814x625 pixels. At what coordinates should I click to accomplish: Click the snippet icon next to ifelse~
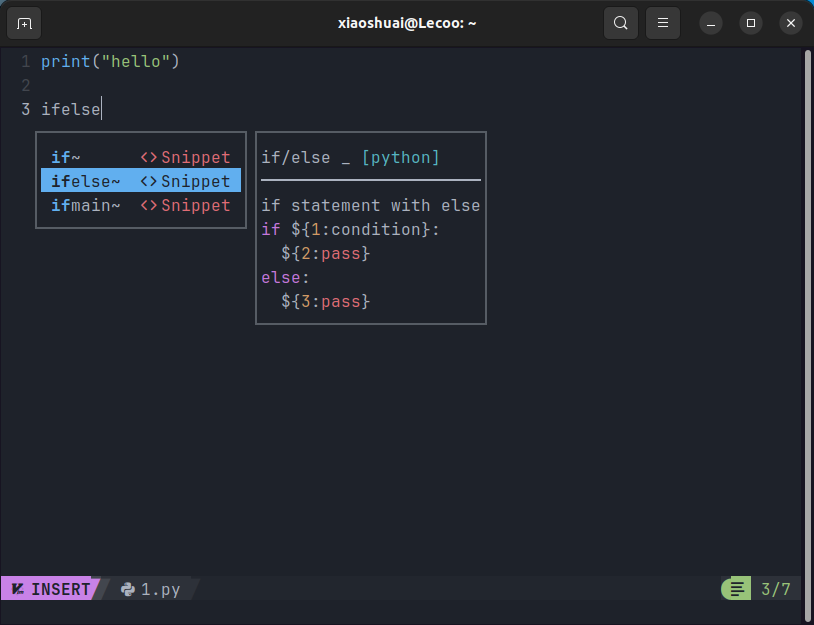[149, 181]
